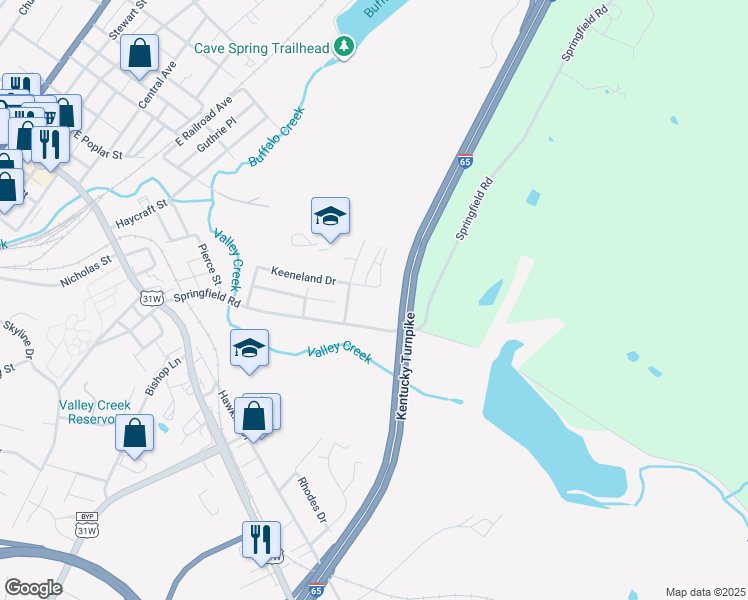Select the restaurant pin near E Poplar St
This screenshot has height=600, width=748.
point(50,148)
